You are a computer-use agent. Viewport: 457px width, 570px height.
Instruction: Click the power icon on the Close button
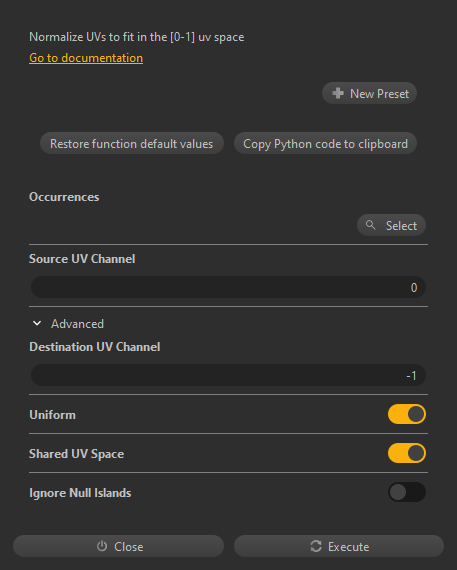point(102,546)
